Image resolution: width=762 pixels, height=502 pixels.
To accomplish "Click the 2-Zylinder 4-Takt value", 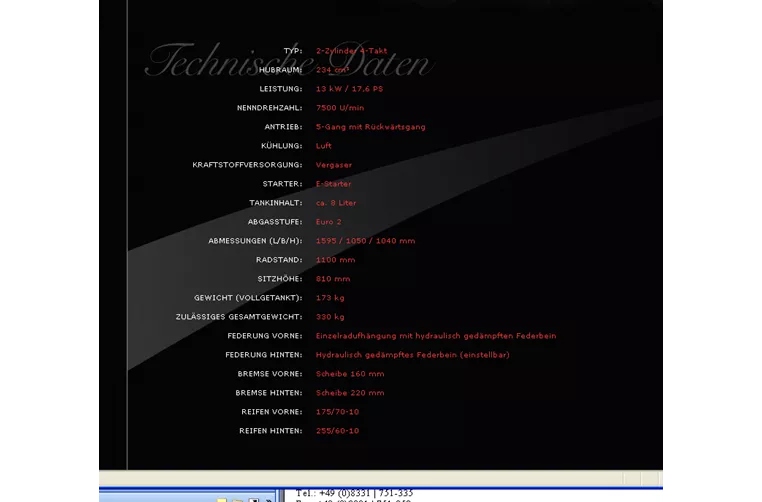I will 351,51.
